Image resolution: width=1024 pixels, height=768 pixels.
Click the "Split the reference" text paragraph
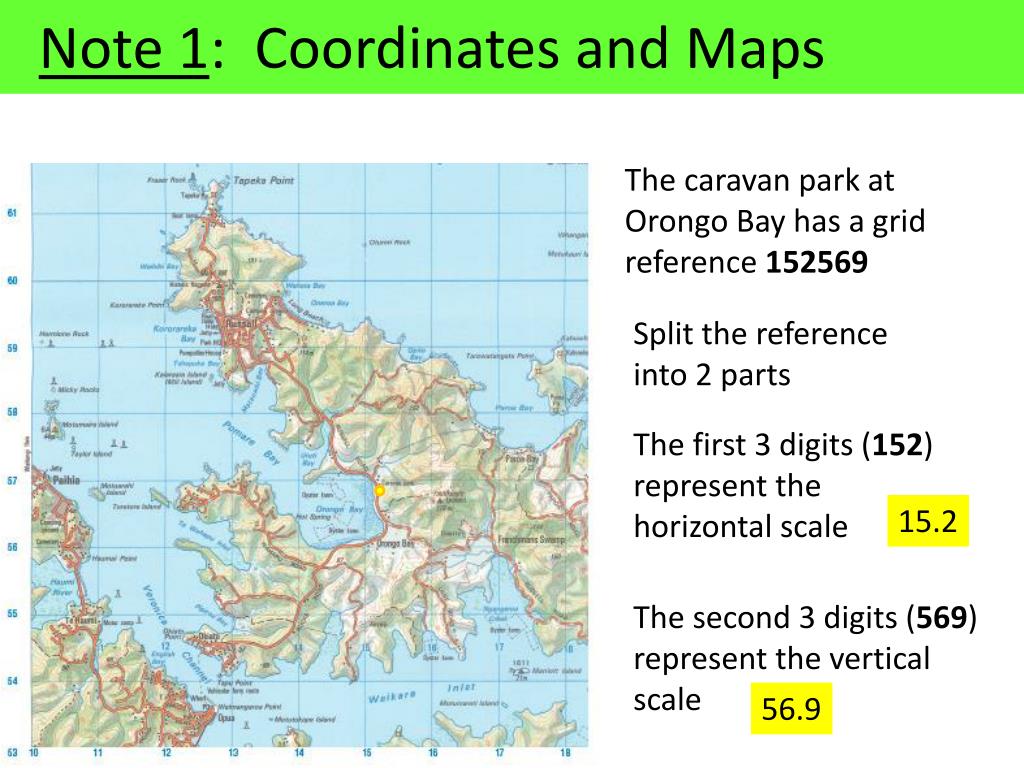(x=760, y=354)
